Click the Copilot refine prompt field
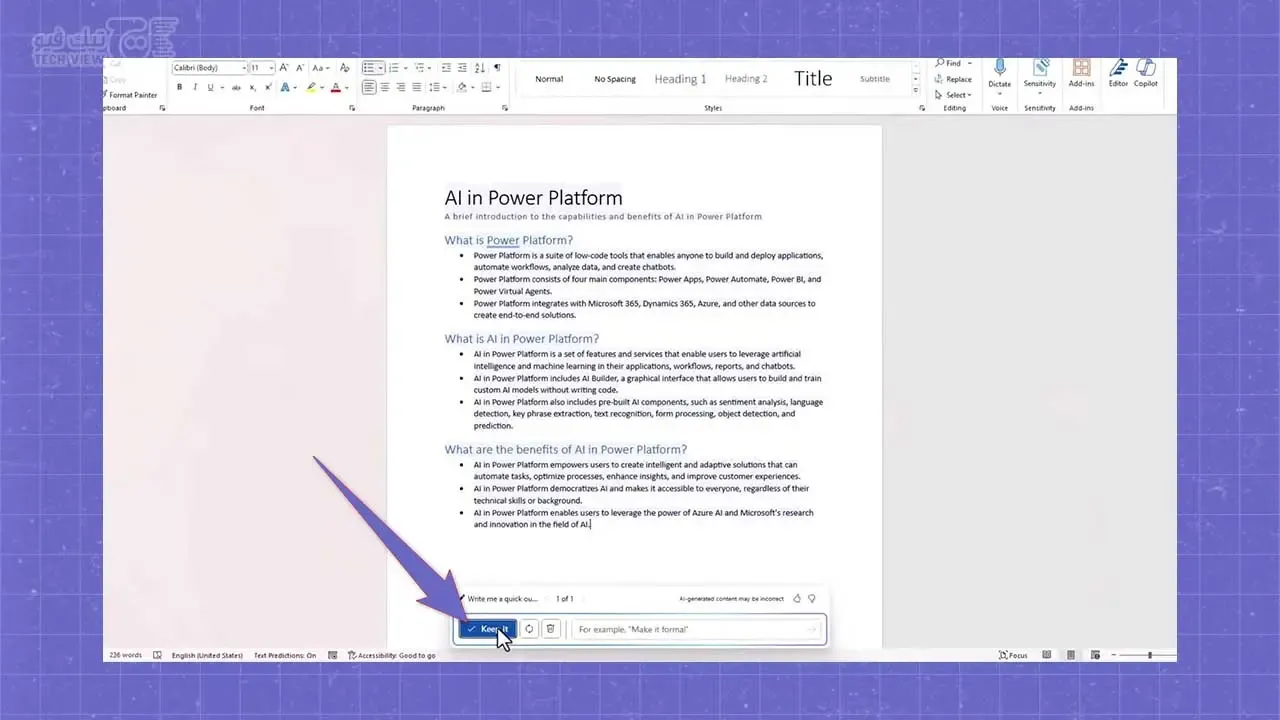This screenshot has width=1280, height=720. [698, 629]
